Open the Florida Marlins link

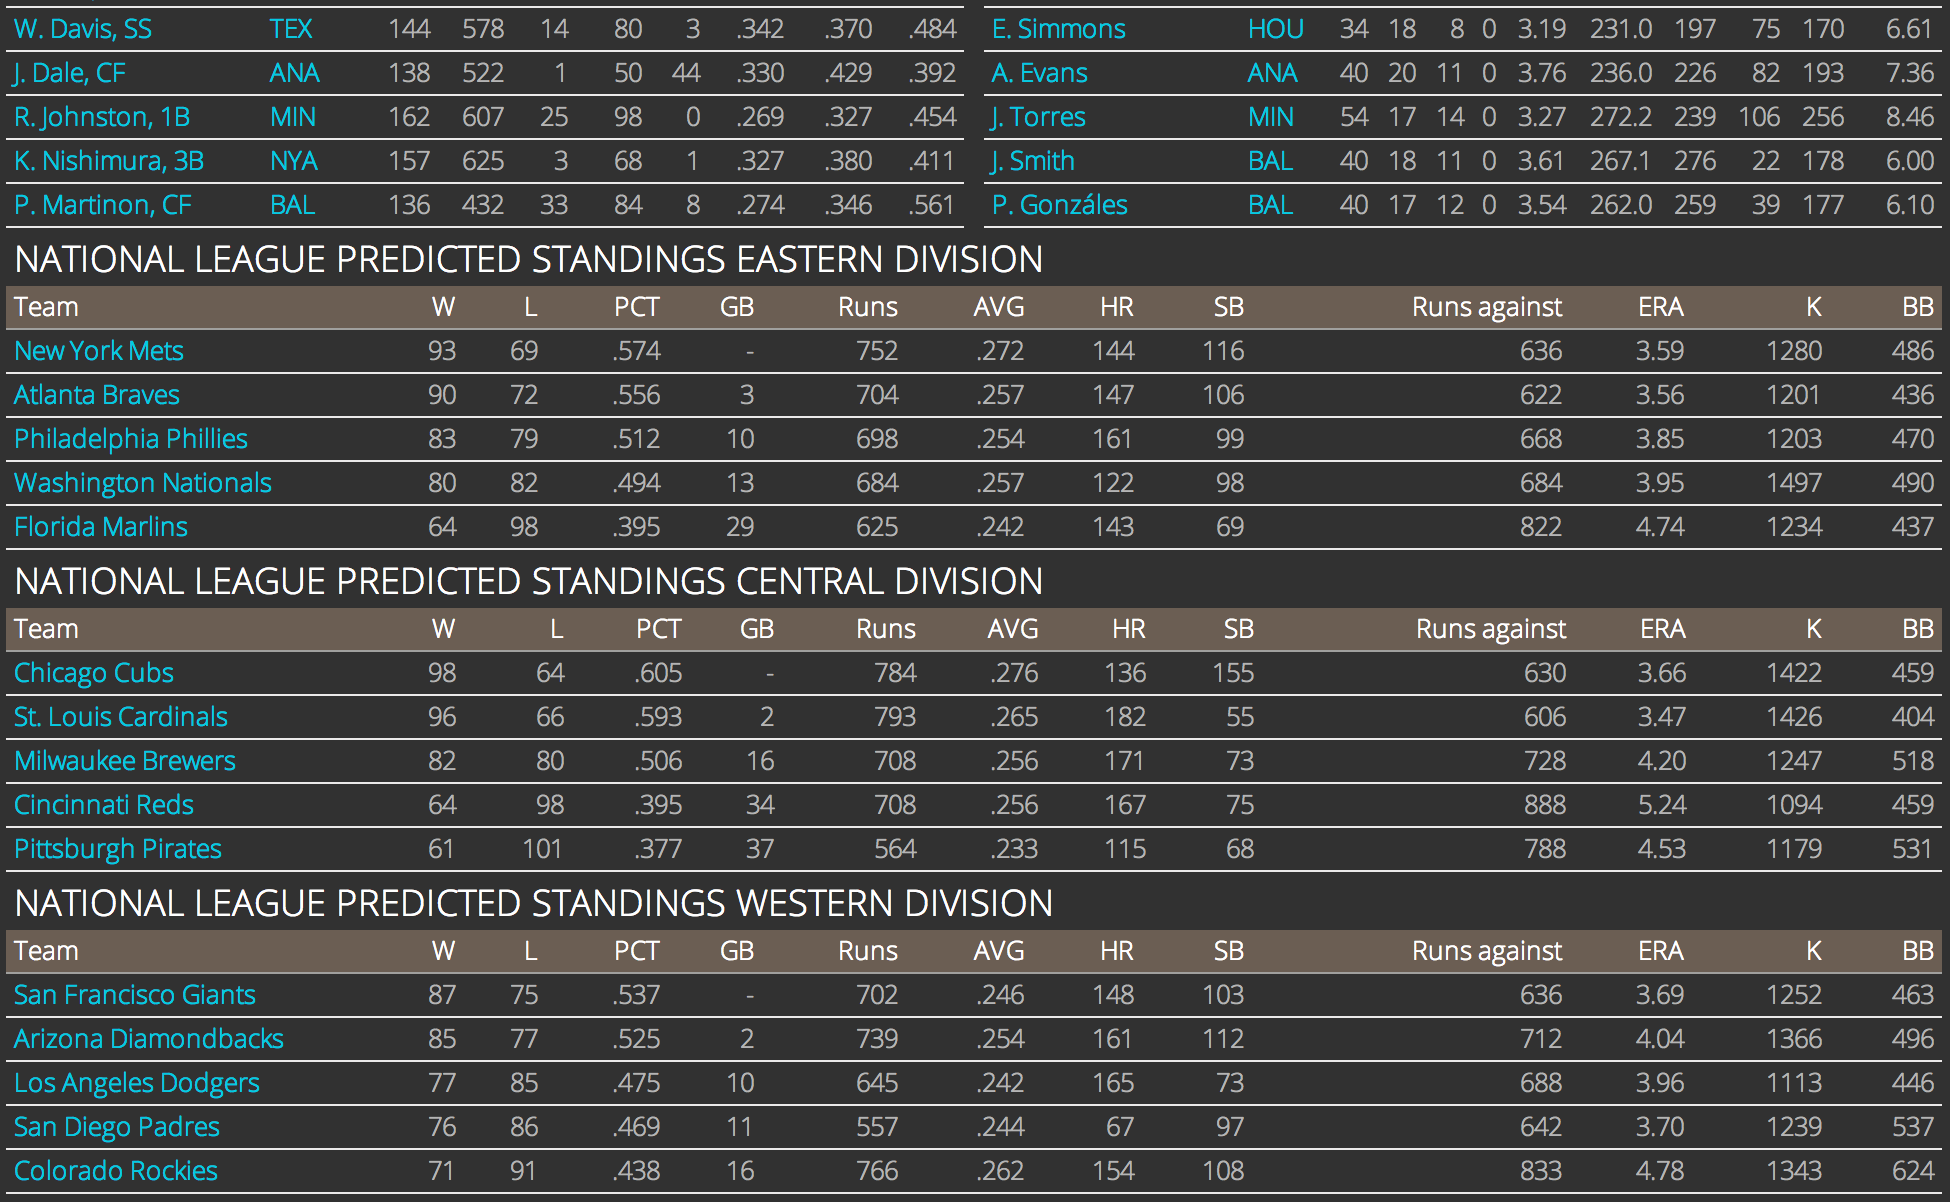pos(101,527)
